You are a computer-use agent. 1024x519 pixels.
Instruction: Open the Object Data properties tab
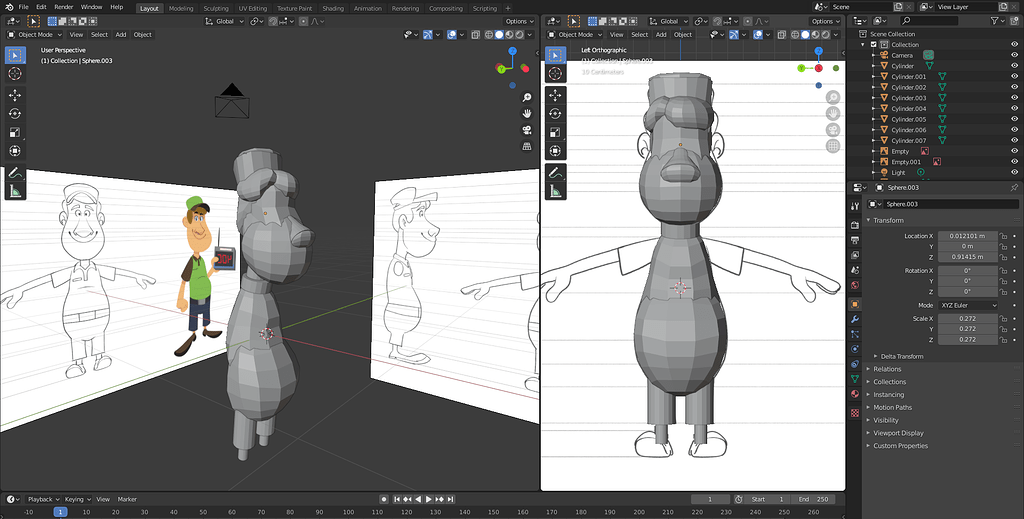[x=855, y=379]
